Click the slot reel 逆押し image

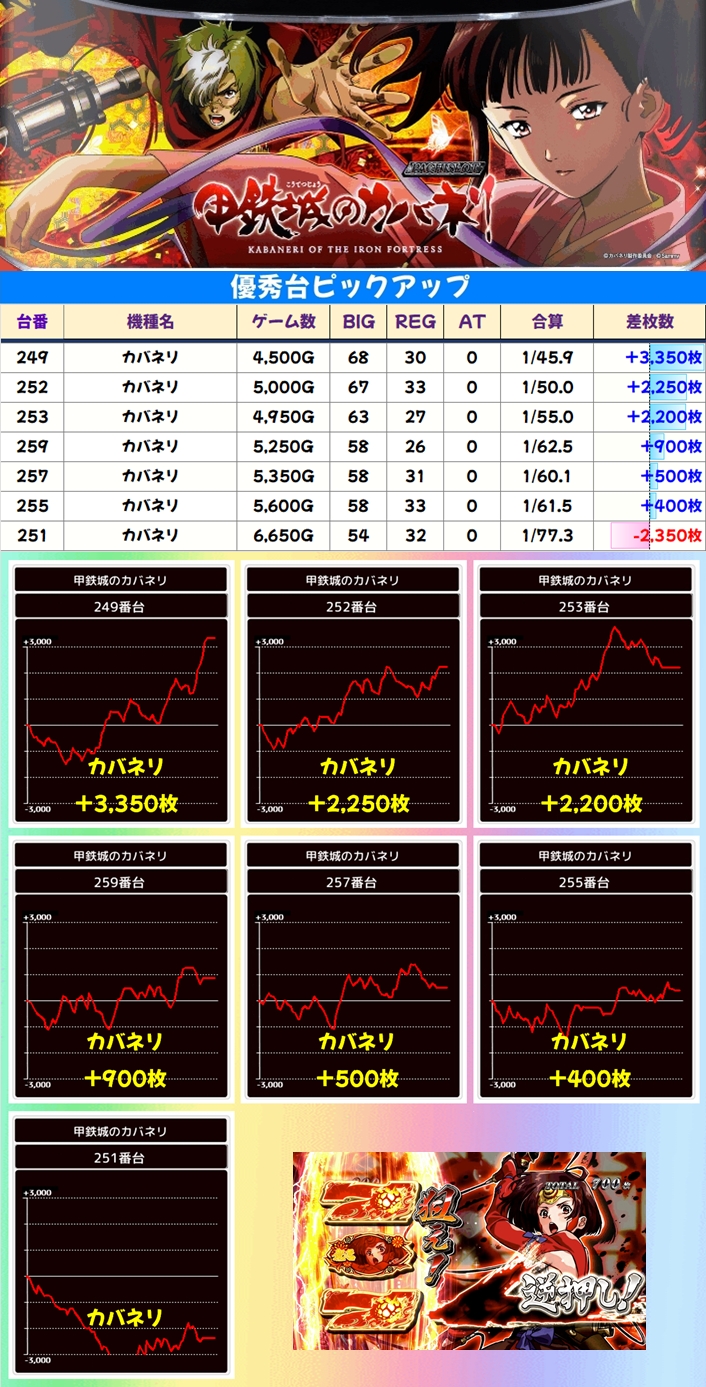click(x=469, y=1250)
